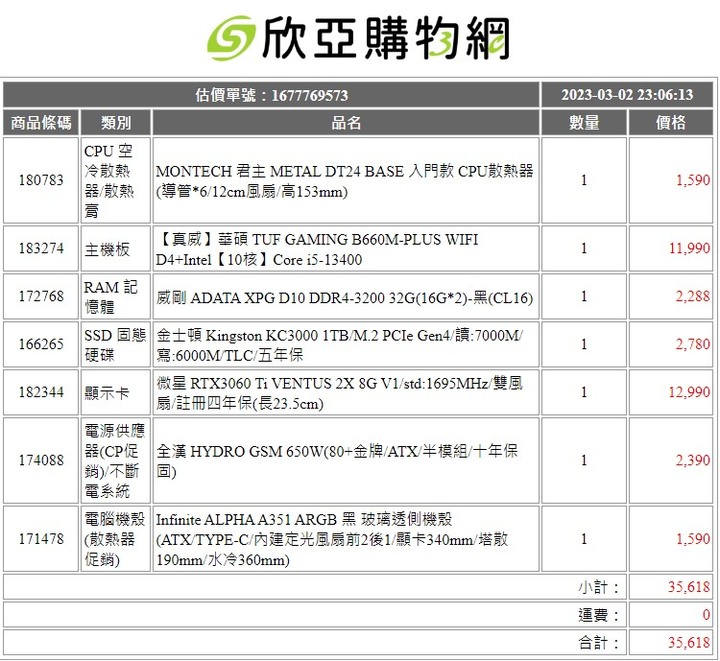The height and width of the screenshot is (661, 720).
Task: Click the 小計 amount 35,618
Action: (x=689, y=587)
